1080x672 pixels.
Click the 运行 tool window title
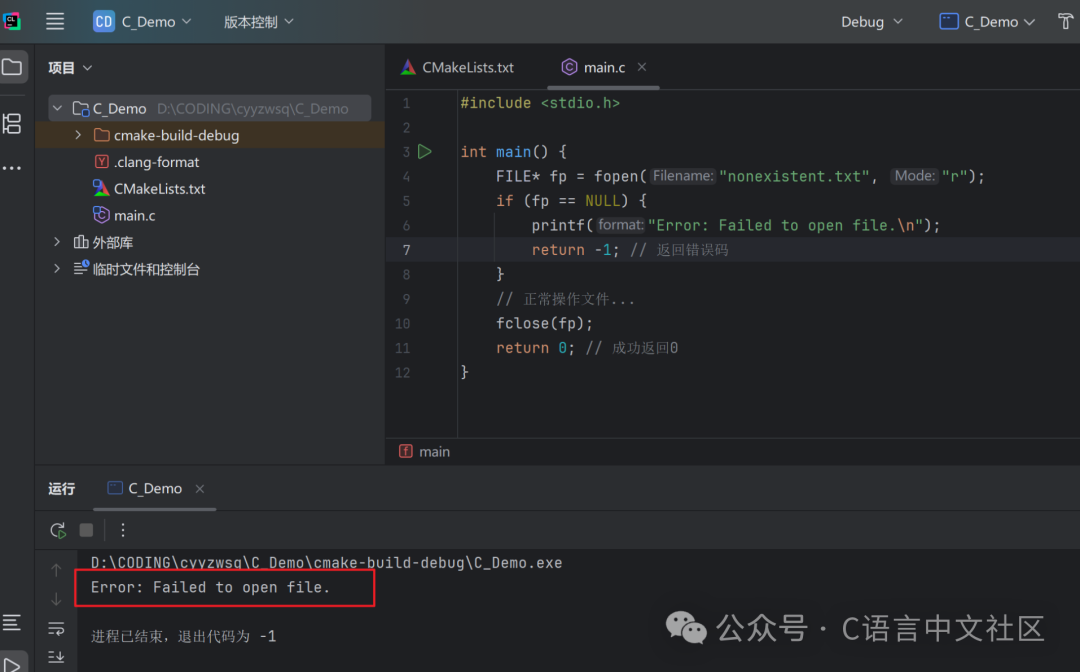(x=61, y=489)
